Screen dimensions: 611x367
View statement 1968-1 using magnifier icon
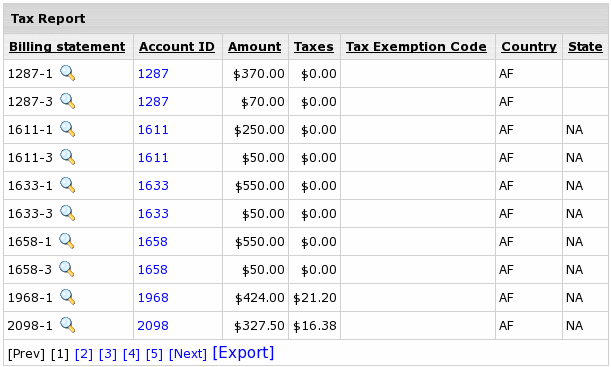click(67, 297)
